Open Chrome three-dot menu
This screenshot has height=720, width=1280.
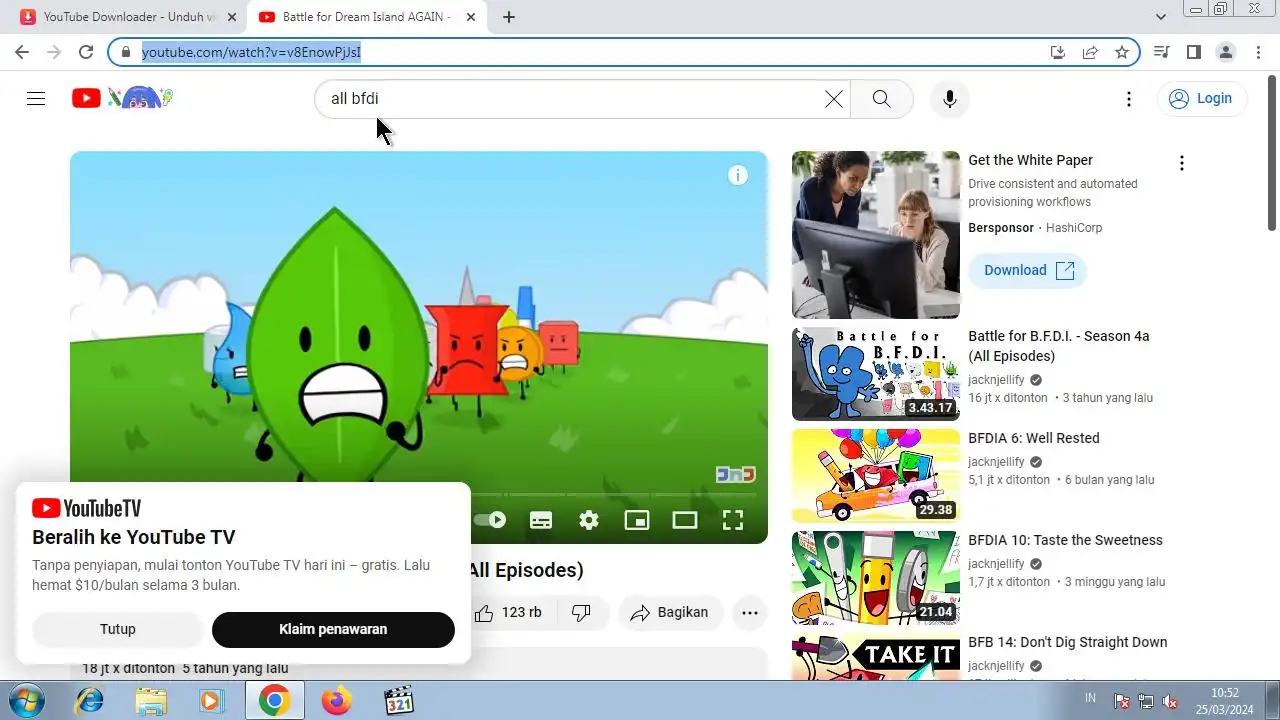point(1258,52)
